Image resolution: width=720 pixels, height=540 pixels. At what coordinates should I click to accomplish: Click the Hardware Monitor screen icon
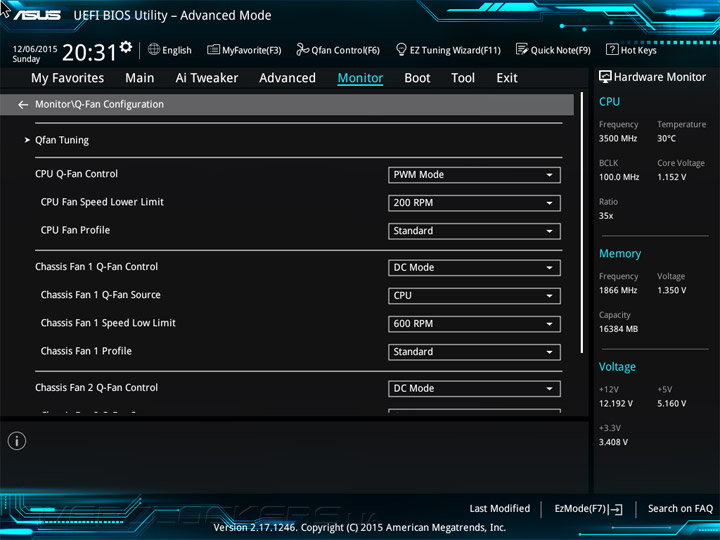tap(605, 77)
